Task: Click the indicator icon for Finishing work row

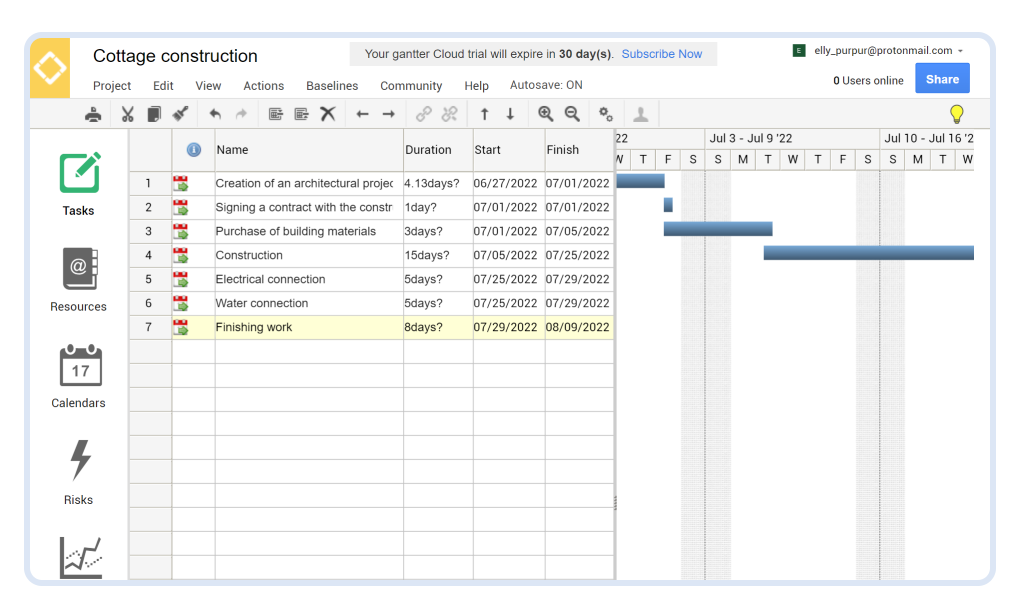Action: pos(181,328)
